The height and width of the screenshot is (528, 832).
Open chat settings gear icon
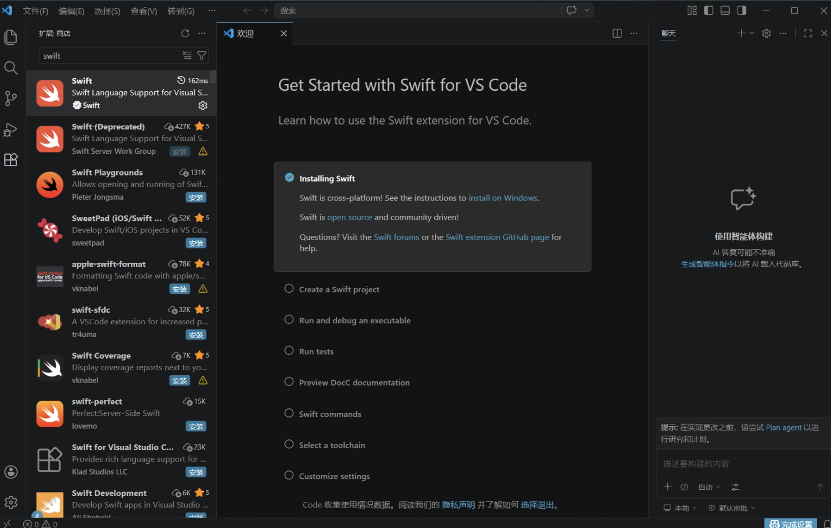766,33
